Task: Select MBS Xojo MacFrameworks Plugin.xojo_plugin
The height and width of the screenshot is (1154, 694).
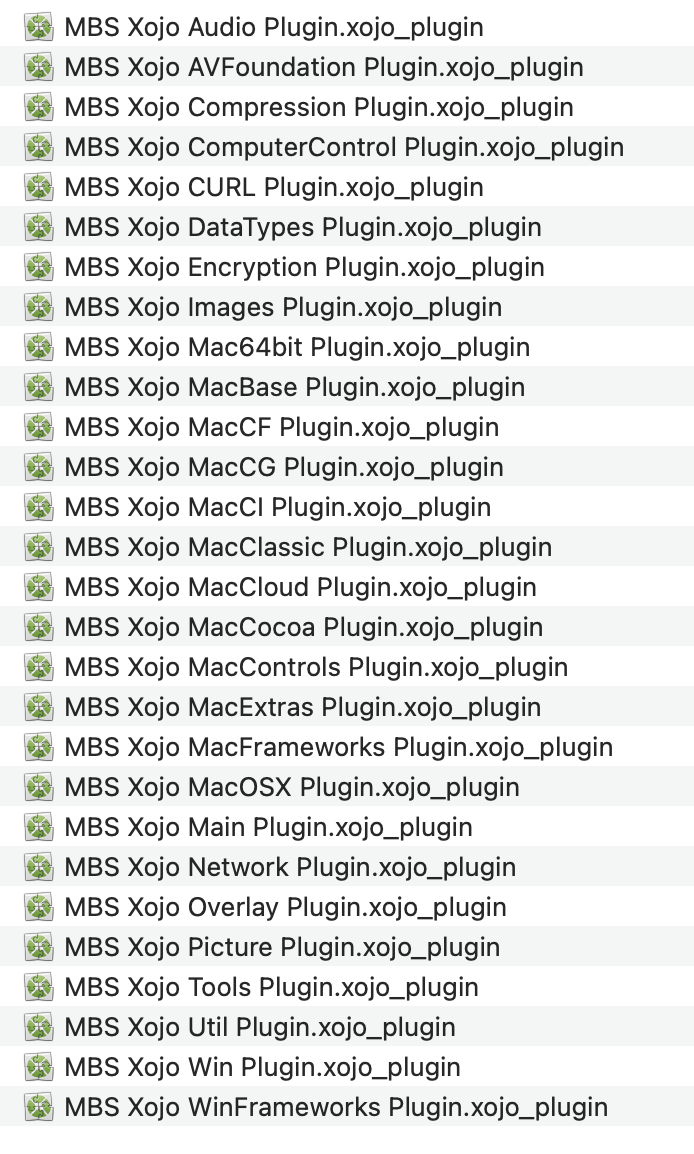Action: 339,748
